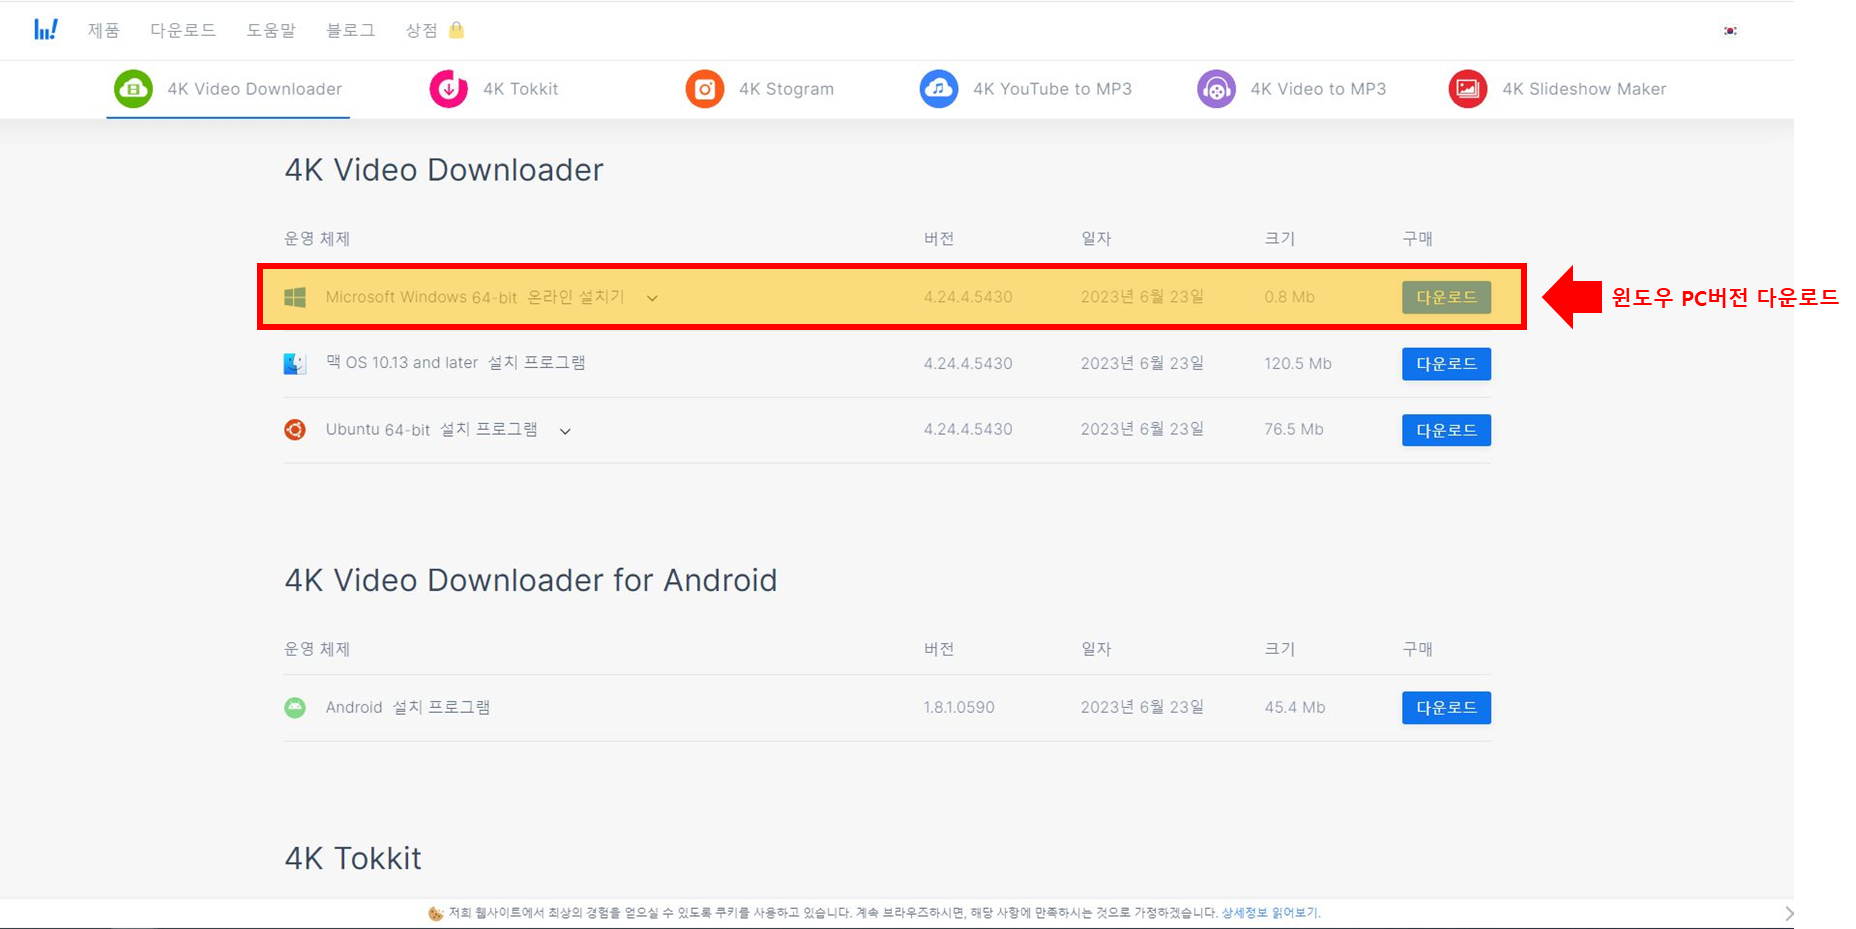Screen dimensions: 1856x929
Task: Click the lock icon next to 상점
Action: 456,30
